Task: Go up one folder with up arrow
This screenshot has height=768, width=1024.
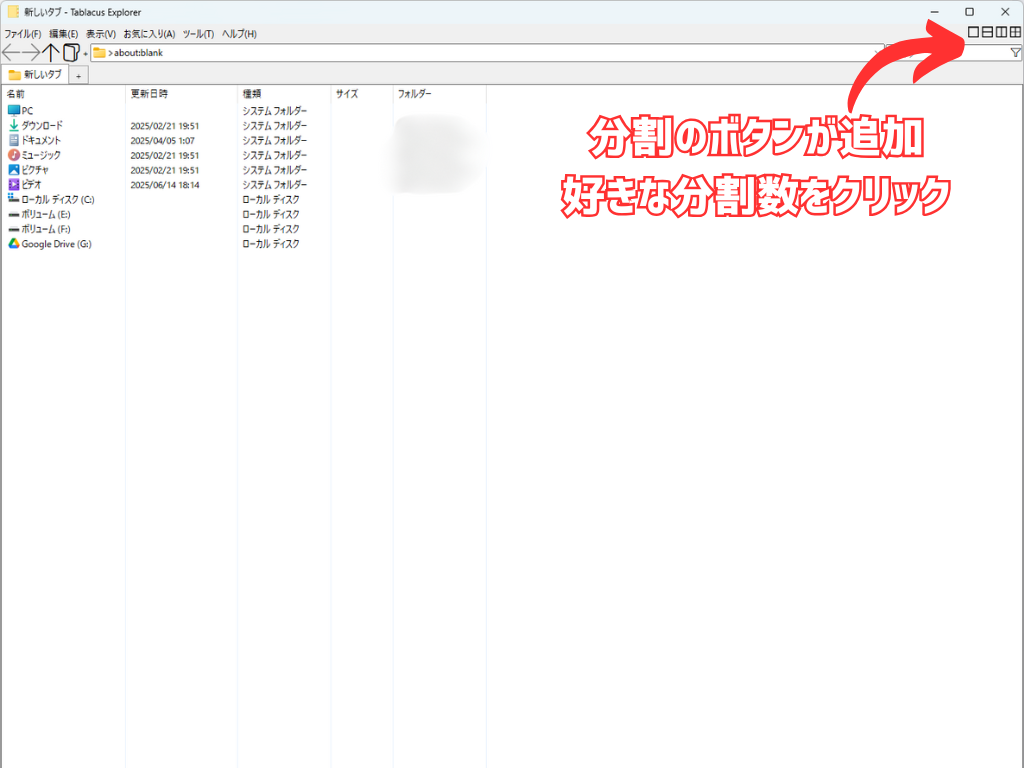Action: [52, 53]
